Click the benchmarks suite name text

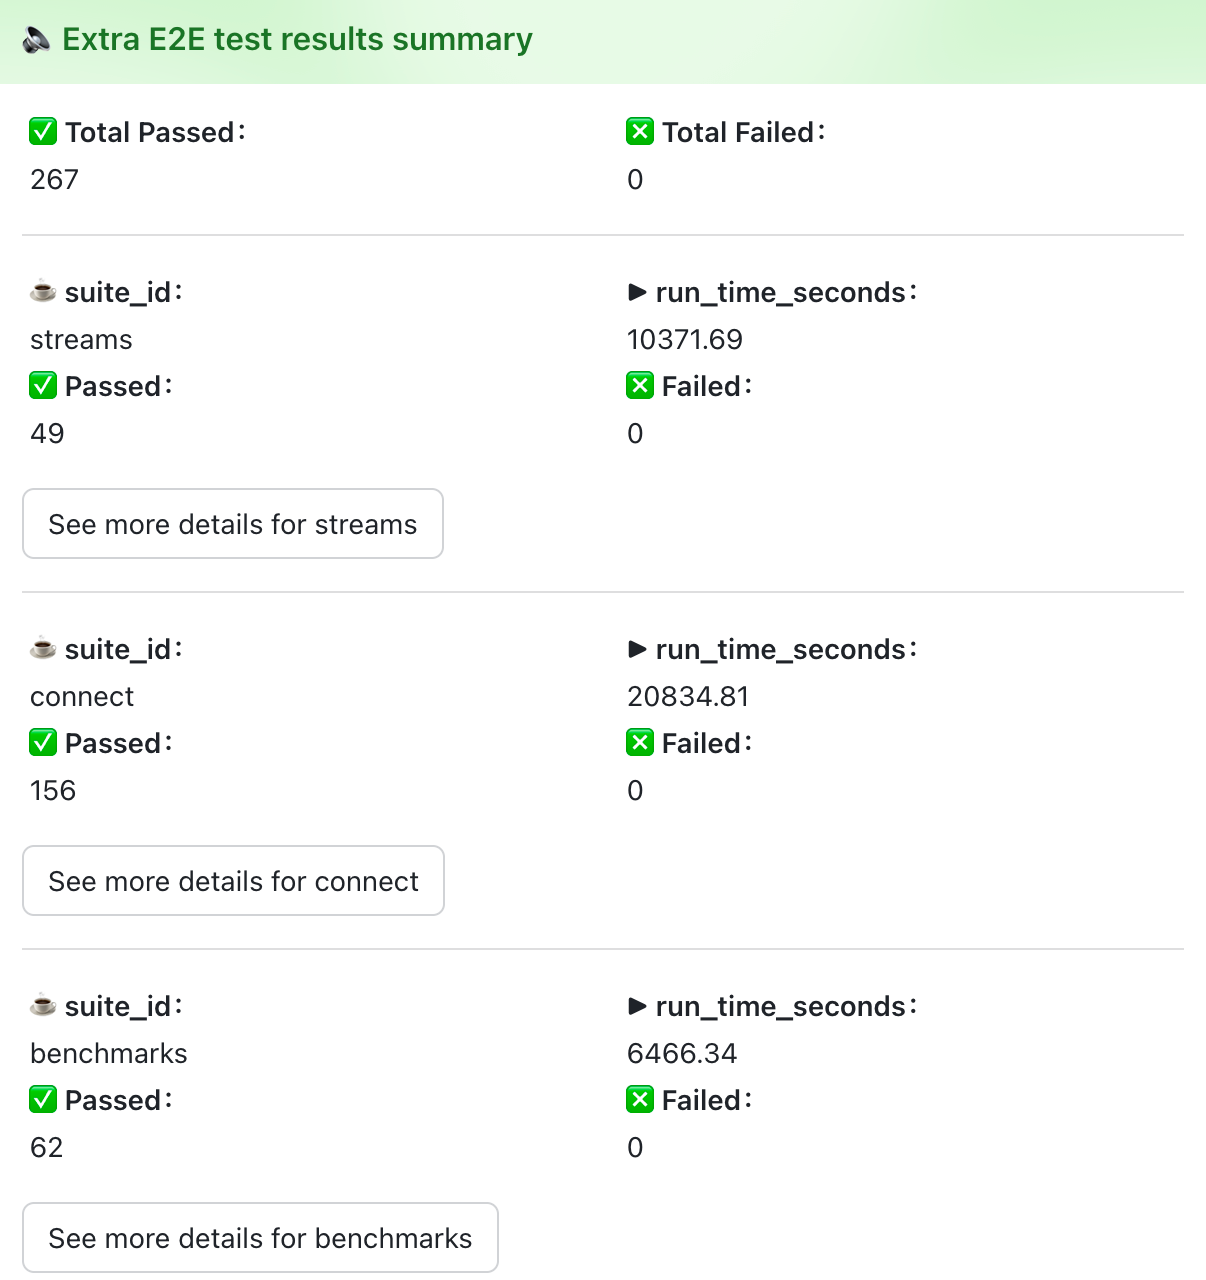coord(109,1054)
